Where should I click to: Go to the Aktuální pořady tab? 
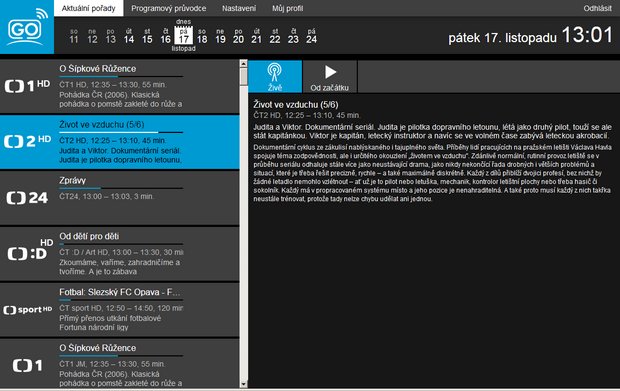tap(89, 8)
